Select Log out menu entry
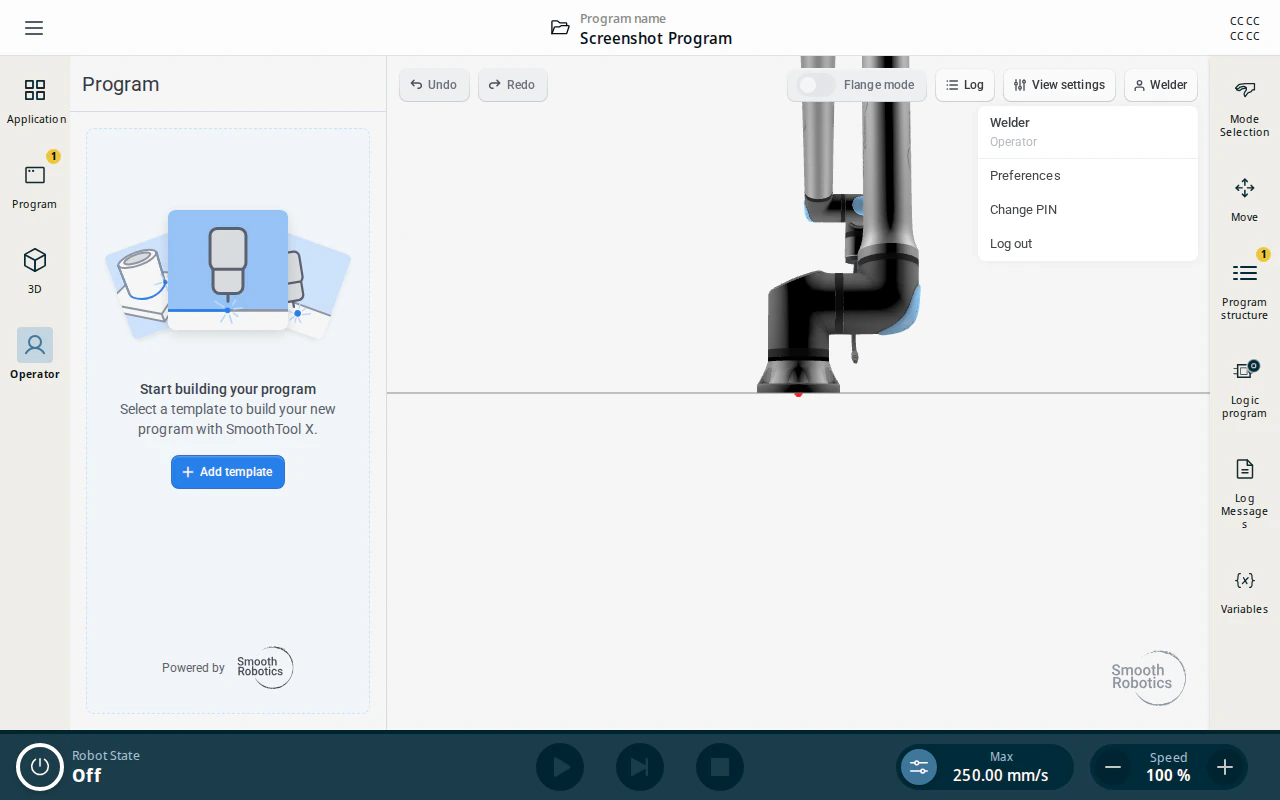 click(x=1087, y=244)
